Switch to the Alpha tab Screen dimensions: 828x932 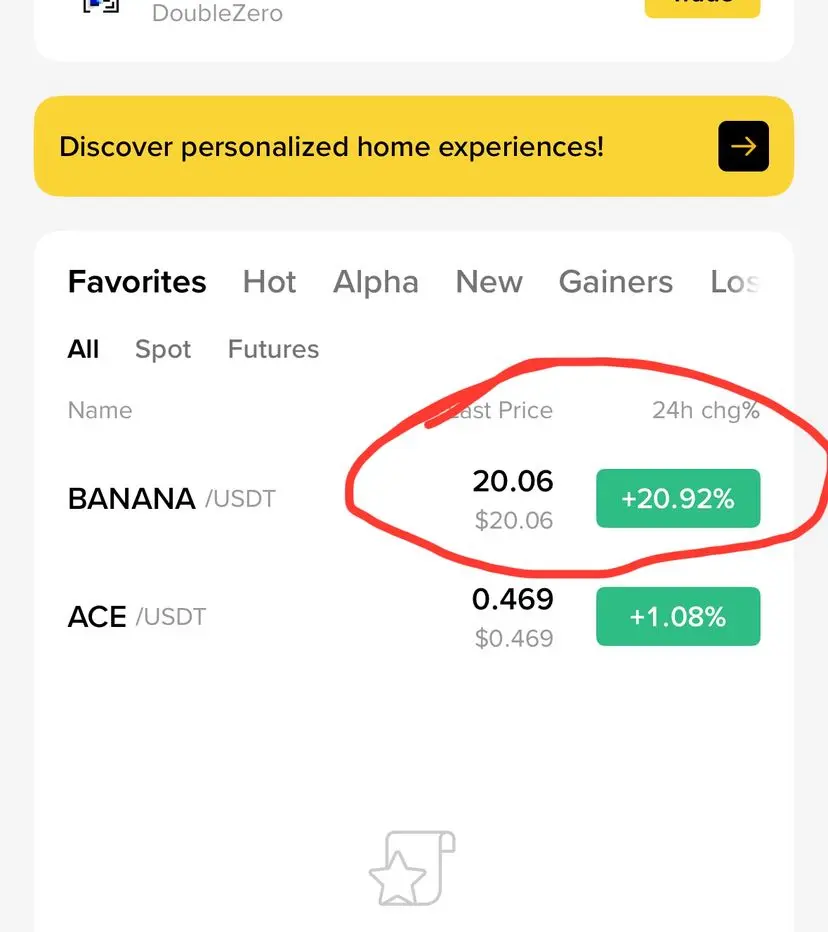376,282
